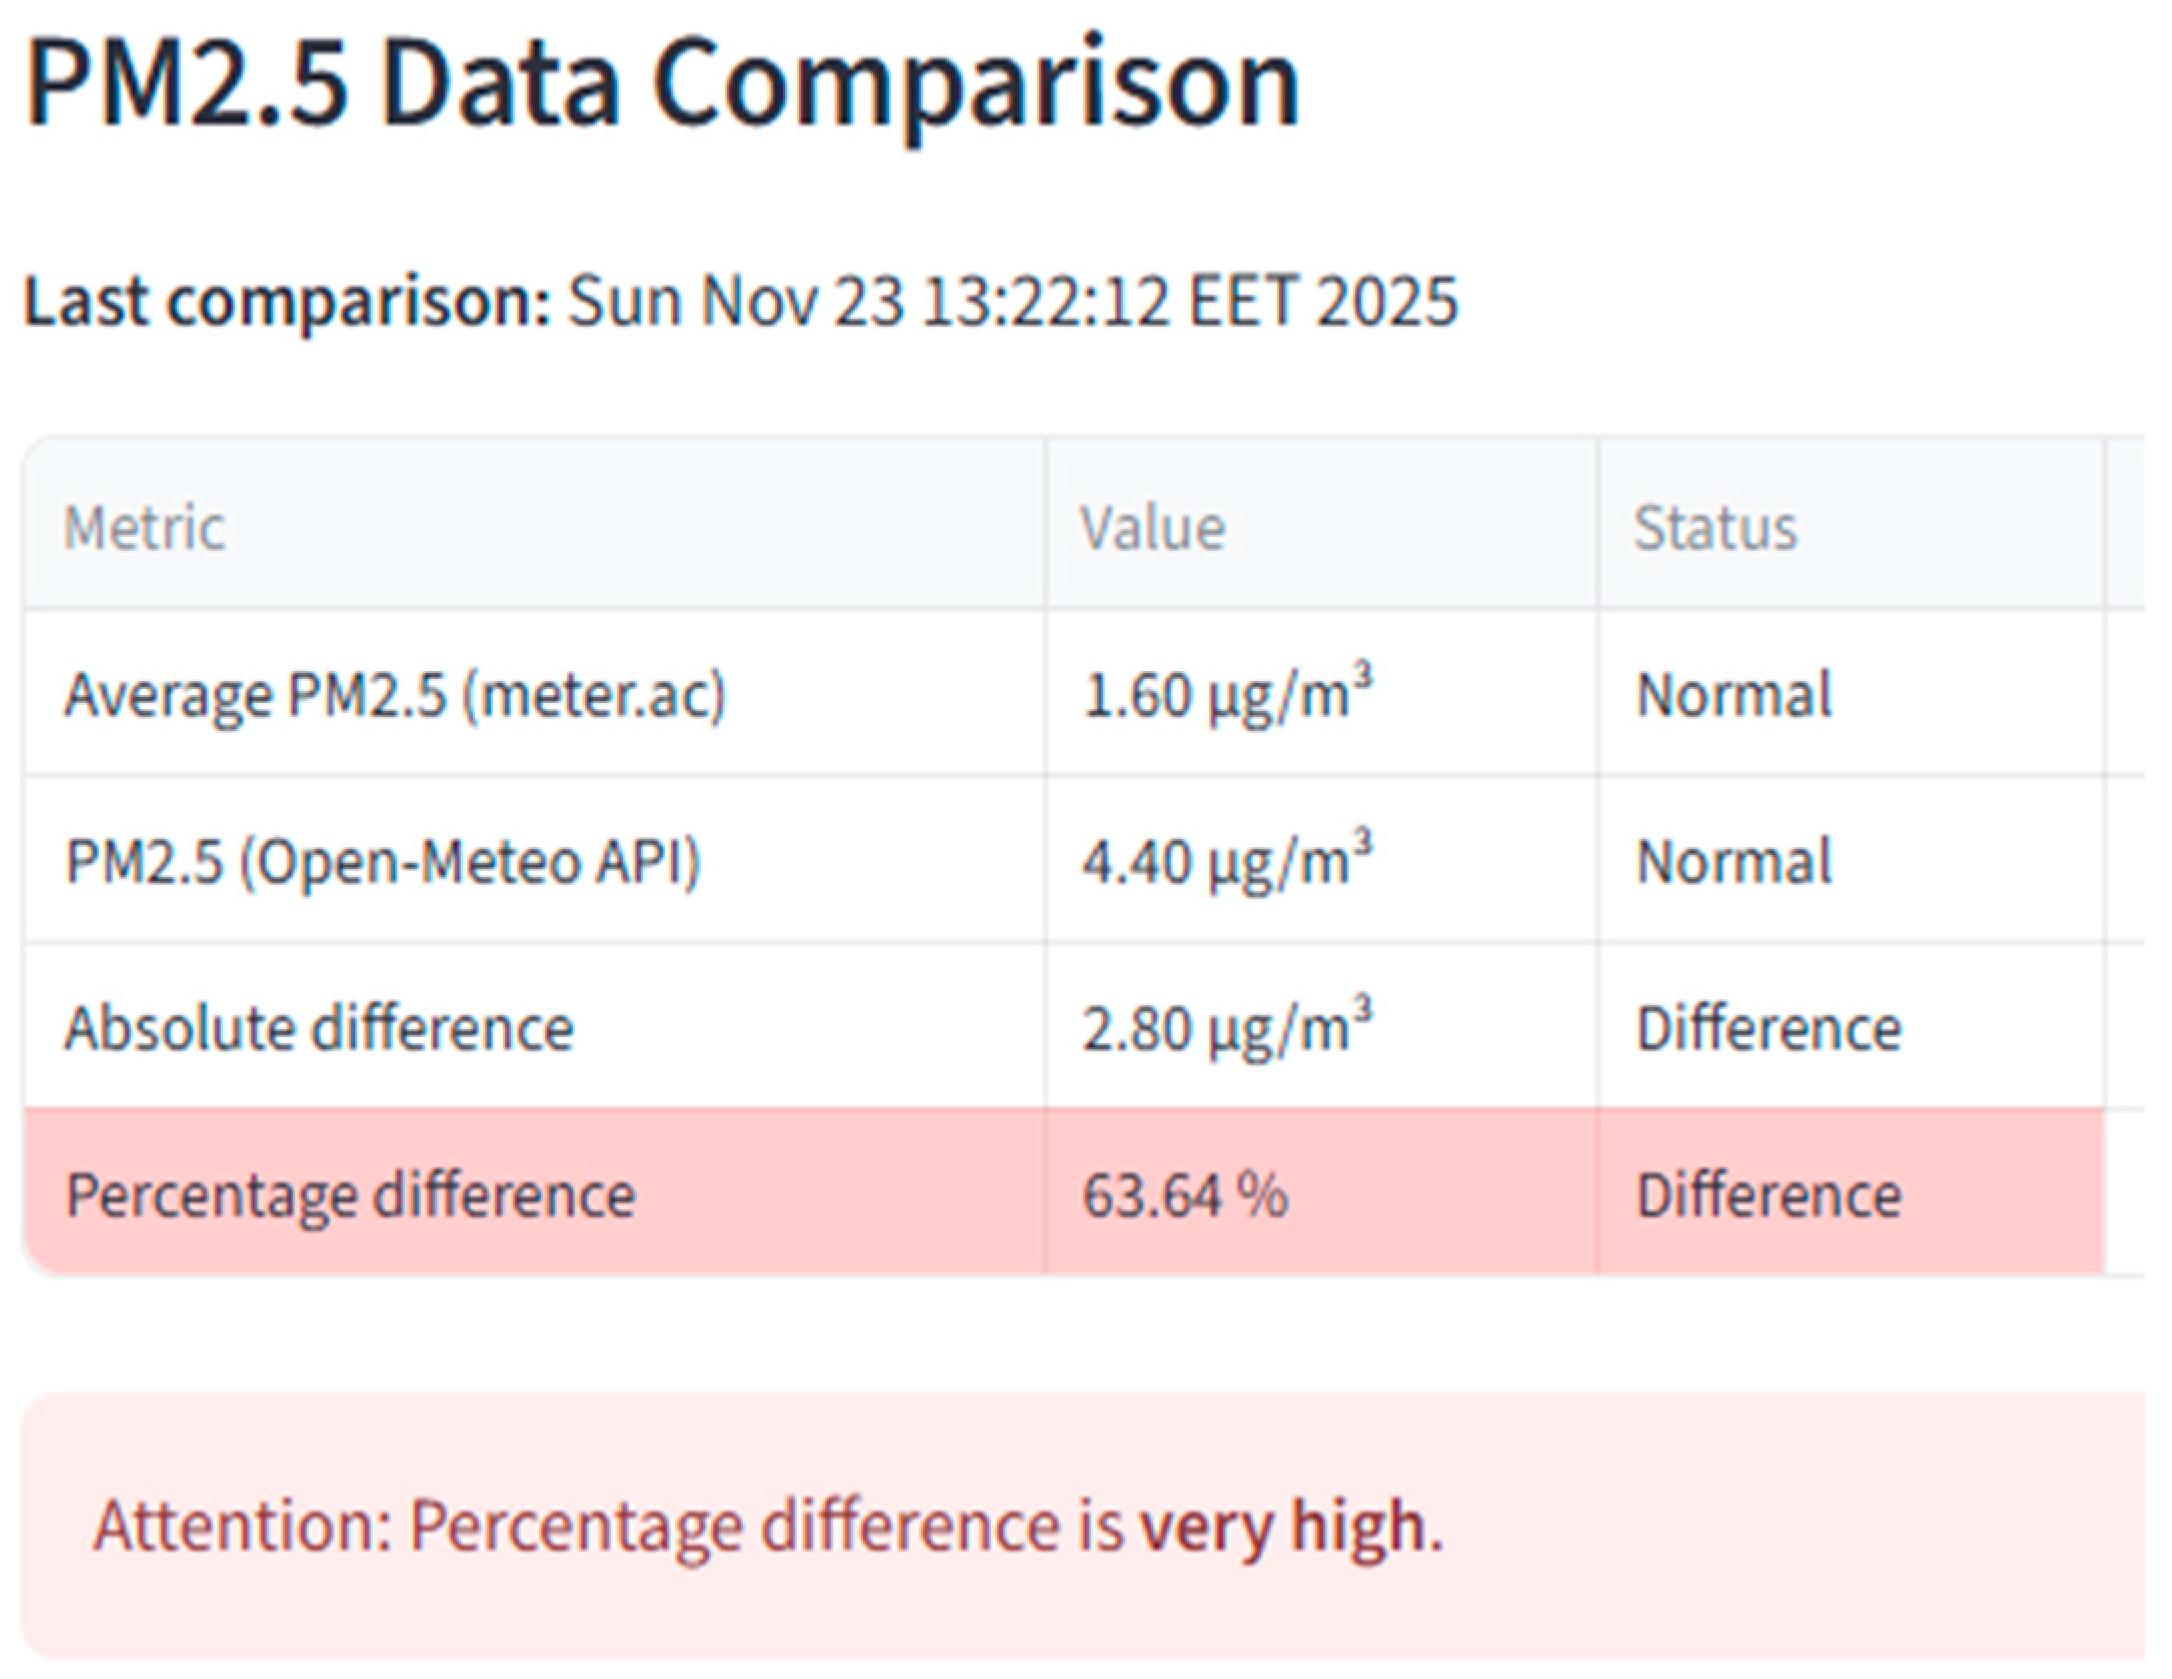The width and height of the screenshot is (2172, 1679).
Task: Click the Status column header
Action: tap(1714, 527)
